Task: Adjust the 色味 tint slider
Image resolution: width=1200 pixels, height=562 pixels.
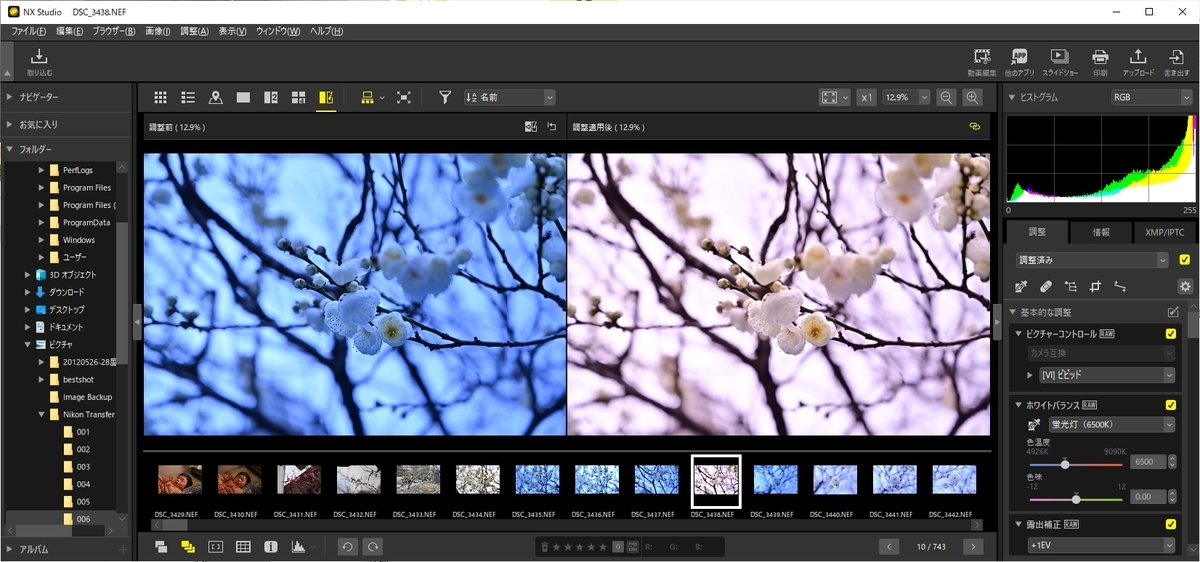Action: coord(1076,498)
